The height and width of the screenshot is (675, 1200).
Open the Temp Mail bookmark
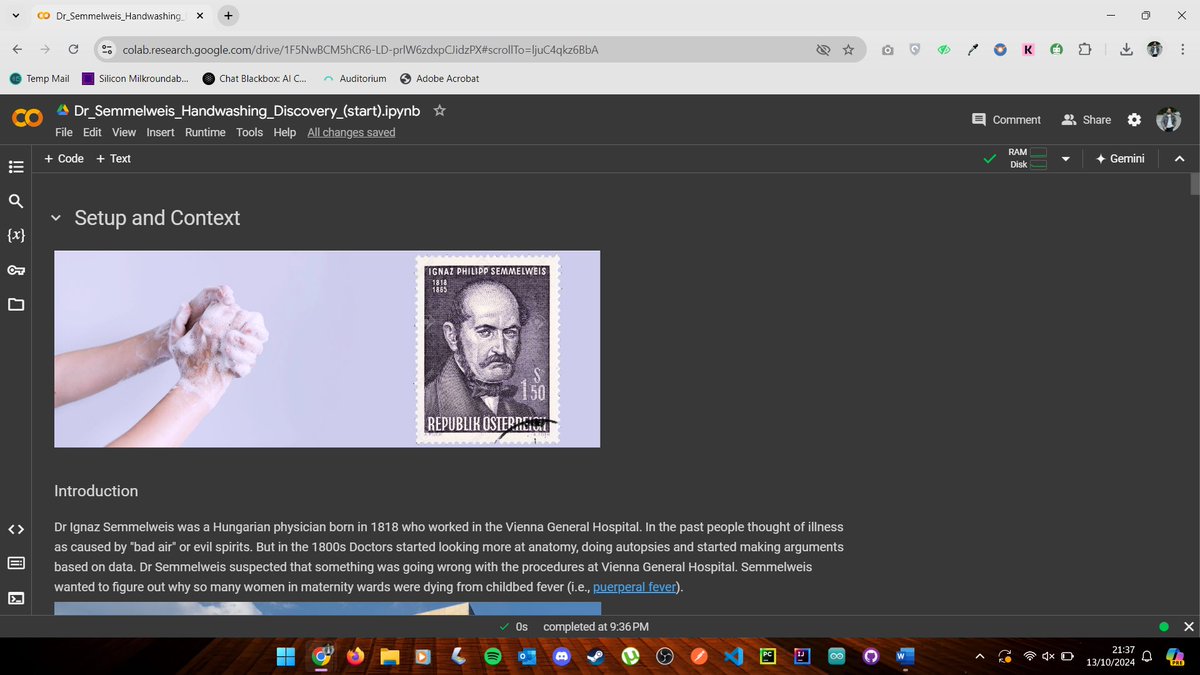pyautogui.click(x=40, y=78)
